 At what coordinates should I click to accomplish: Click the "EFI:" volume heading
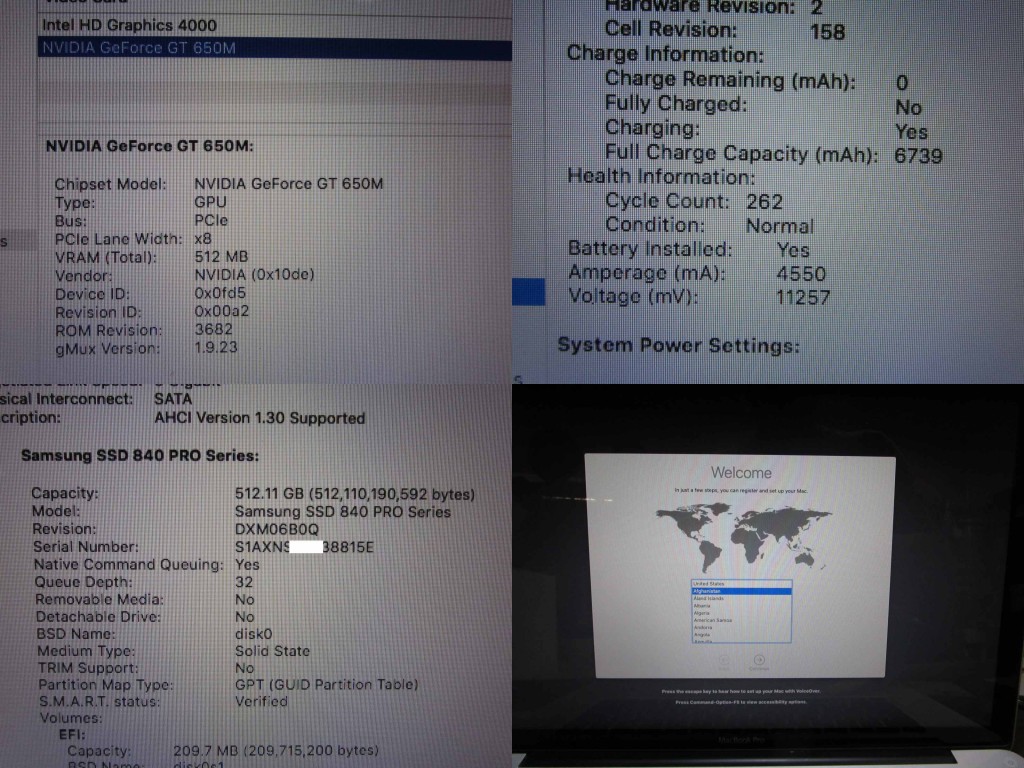[x=72, y=735]
